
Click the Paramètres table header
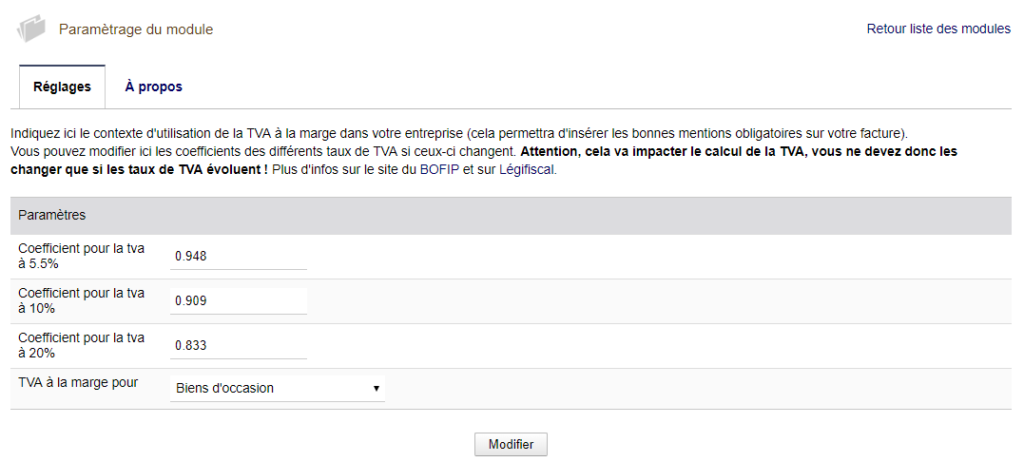(x=511, y=216)
